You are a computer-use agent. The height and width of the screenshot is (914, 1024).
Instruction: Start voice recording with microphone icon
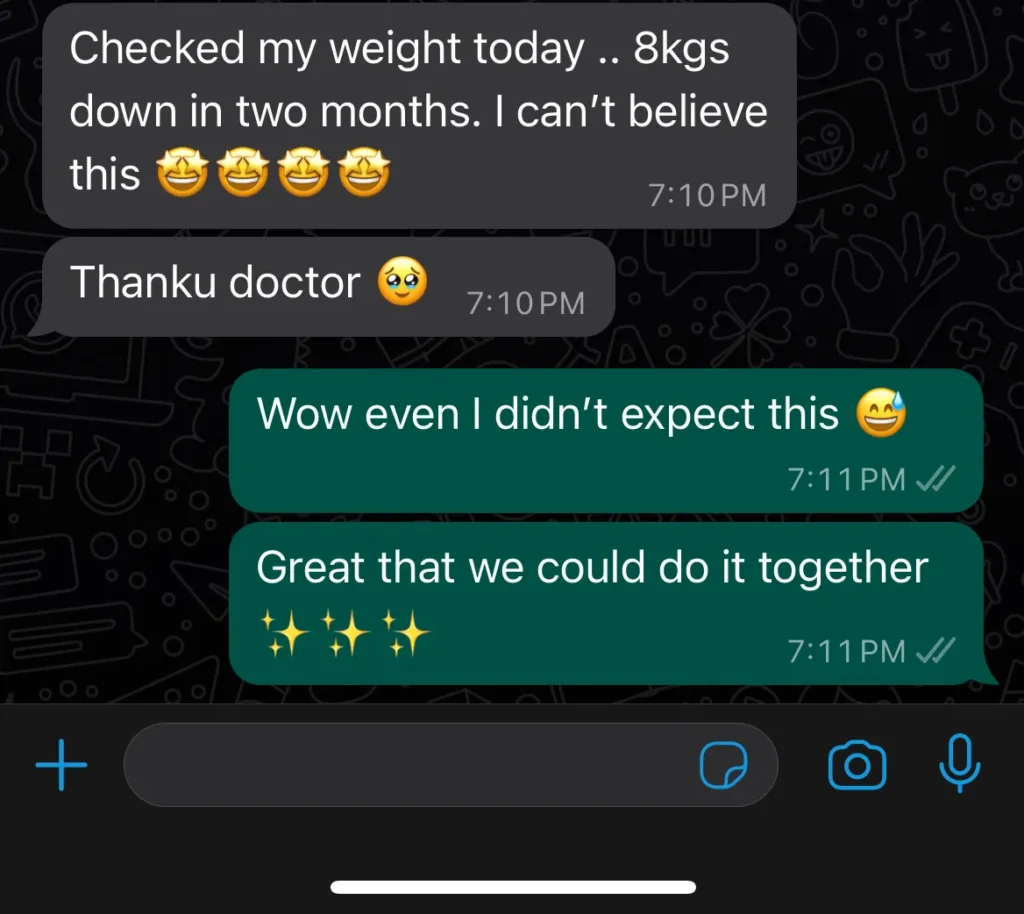(959, 763)
